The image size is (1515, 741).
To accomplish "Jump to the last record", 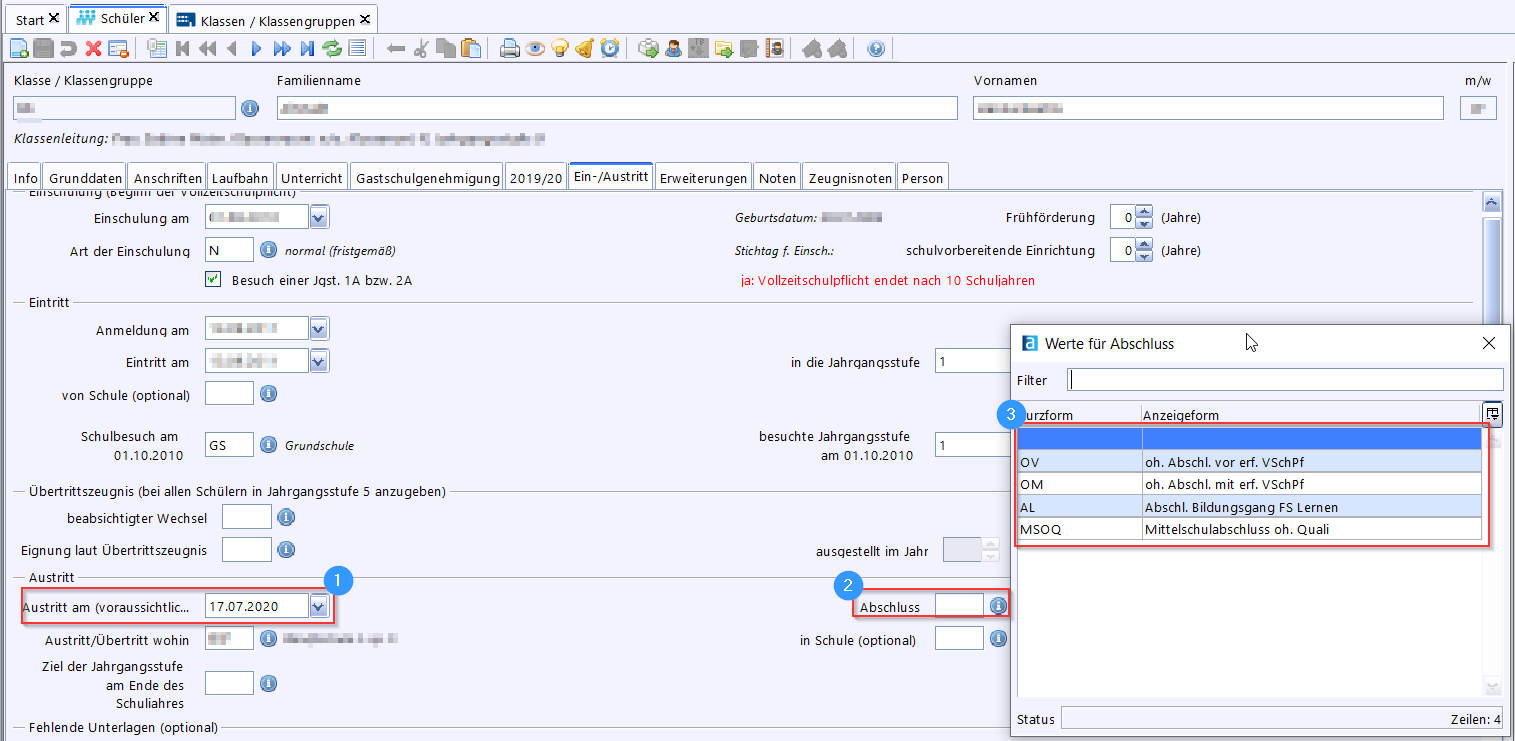I will pyautogui.click(x=307, y=48).
